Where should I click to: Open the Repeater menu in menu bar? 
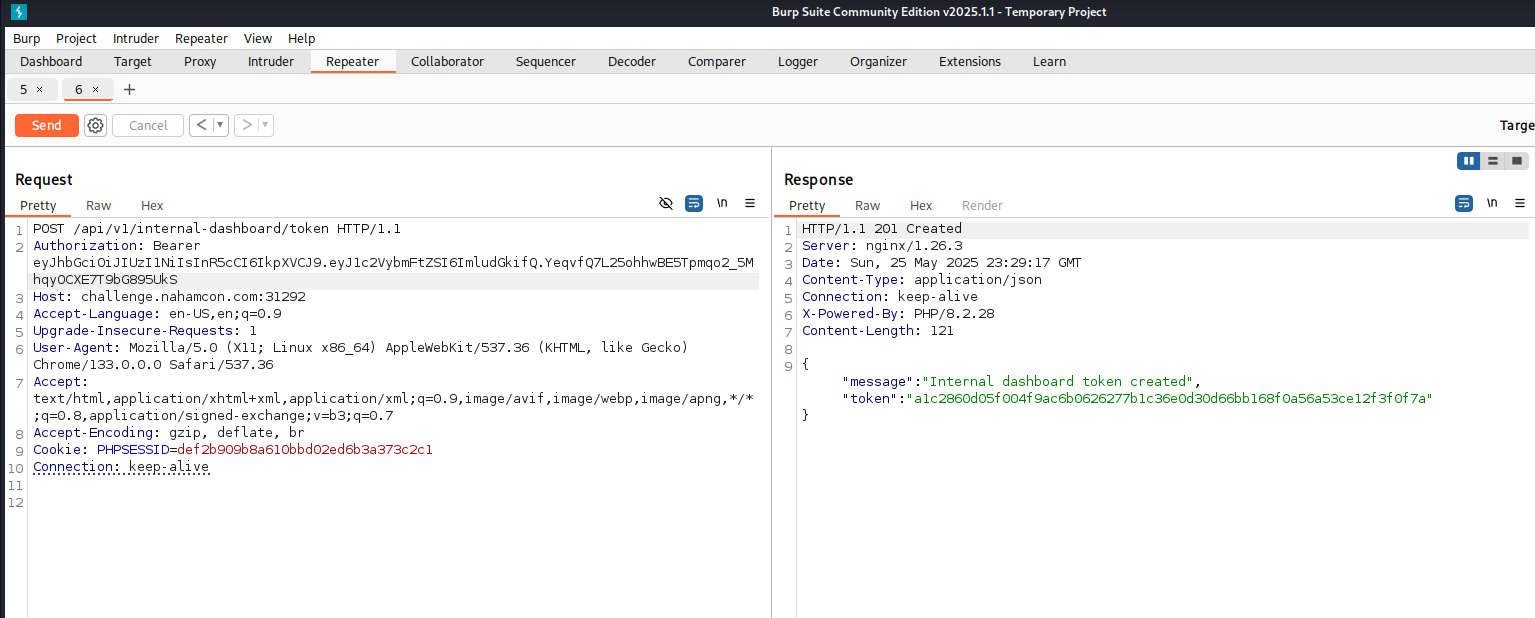201,38
